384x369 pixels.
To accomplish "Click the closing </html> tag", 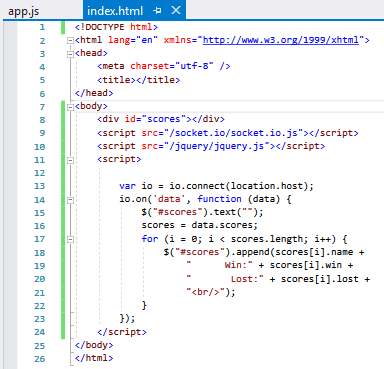I will coord(94,358).
